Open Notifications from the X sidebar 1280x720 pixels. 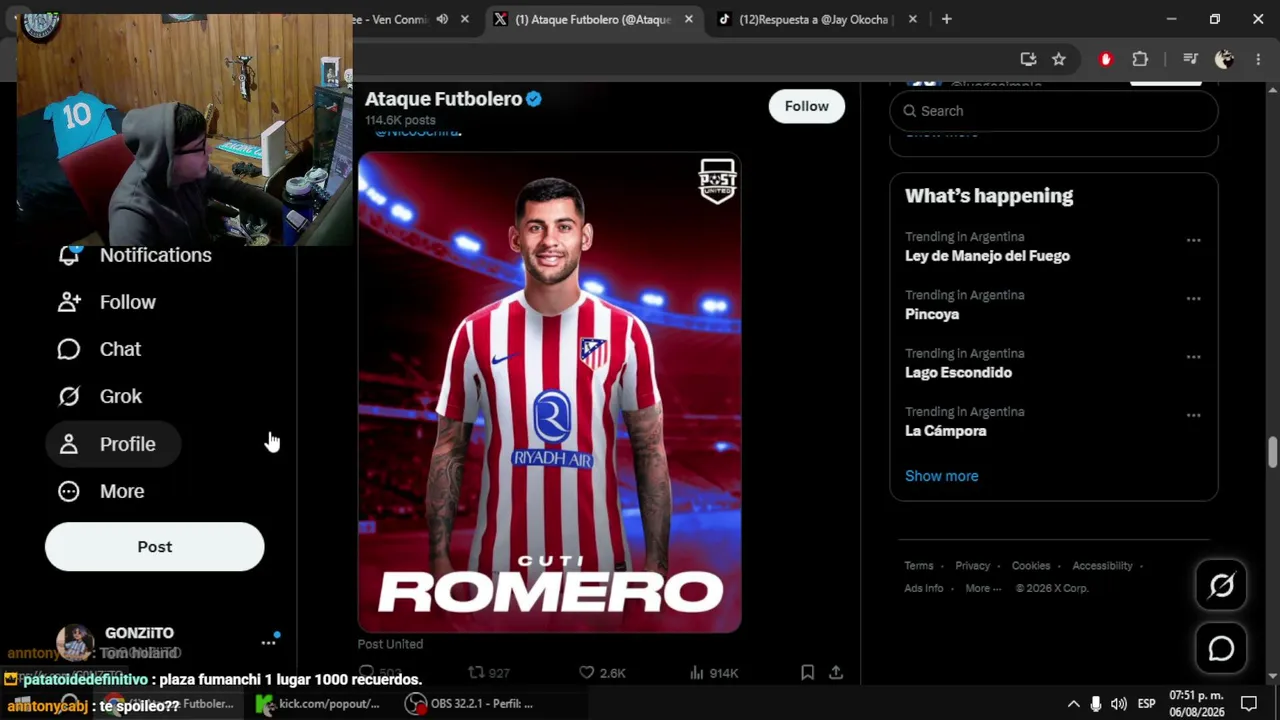pyautogui.click(x=136, y=255)
